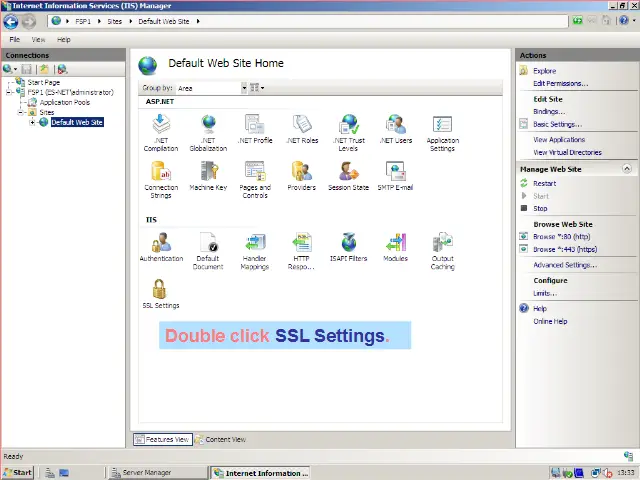Viewport: 640px width, 480px height.
Task: Select Default Web Site in the tree
Action: pyautogui.click(x=77, y=122)
